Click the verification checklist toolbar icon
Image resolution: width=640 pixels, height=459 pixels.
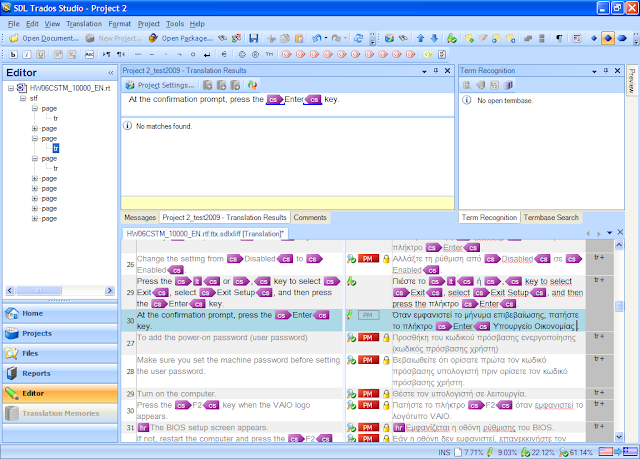[441, 54]
